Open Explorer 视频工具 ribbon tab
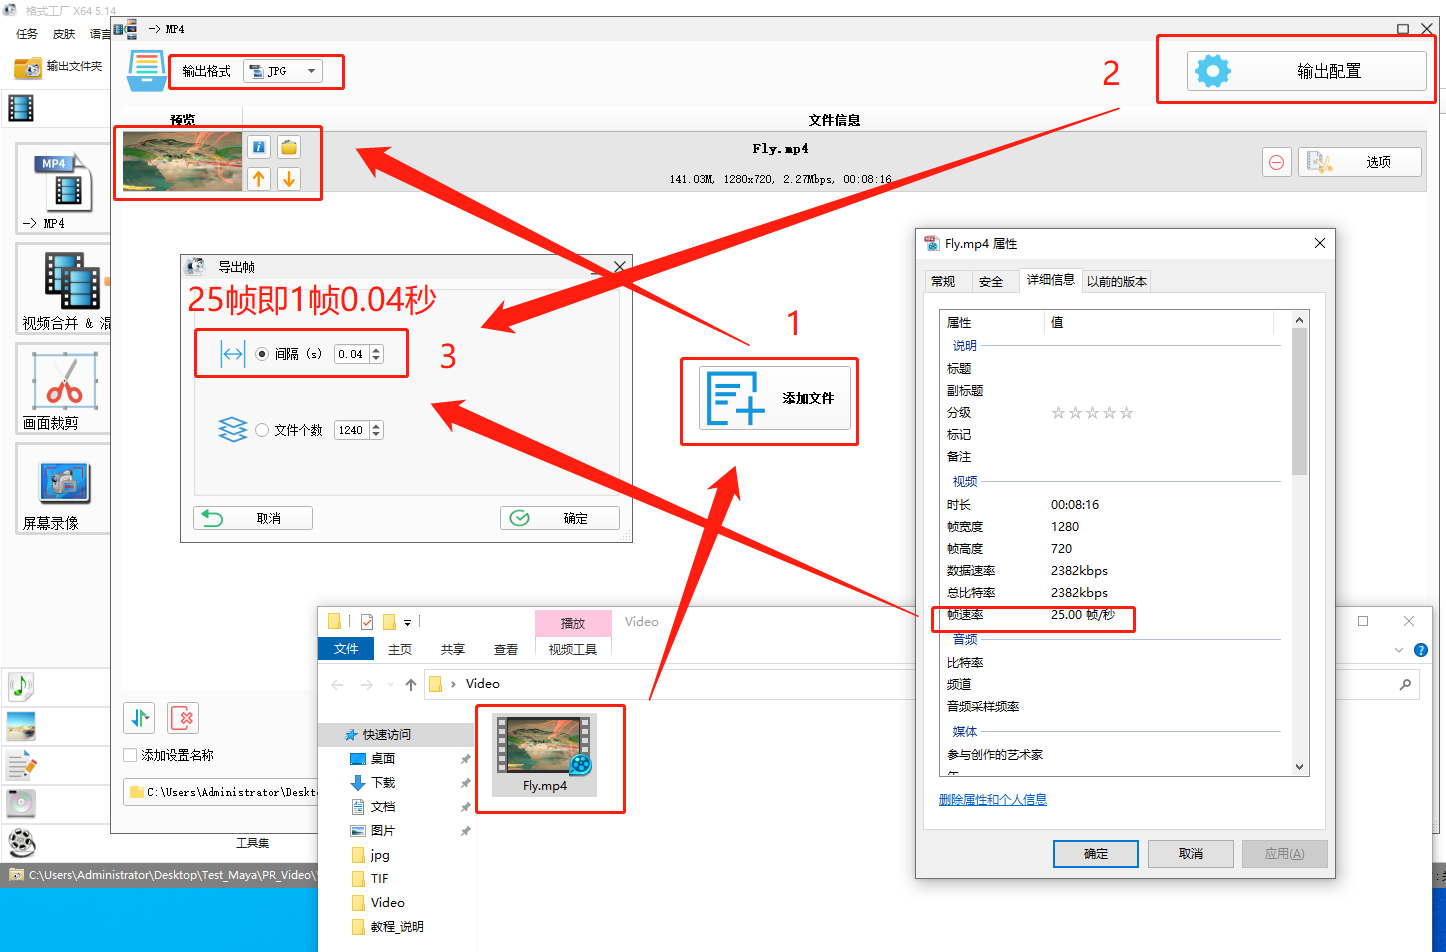This screenshot has height=952, width=1446. click(x=573, y=649)
